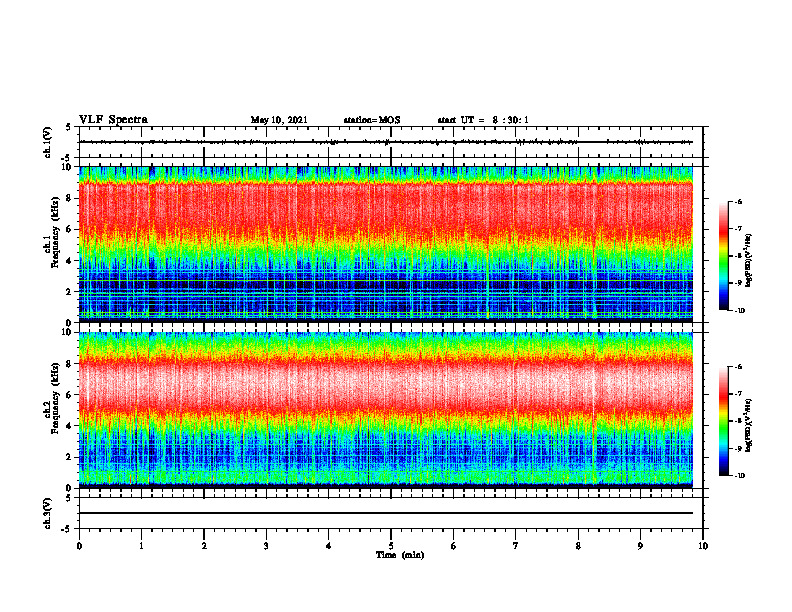The width and height of the screenshot is (792, 612).
Task: Click the ch.1 frequency tick label '4'
Action: tap(70, 261)
